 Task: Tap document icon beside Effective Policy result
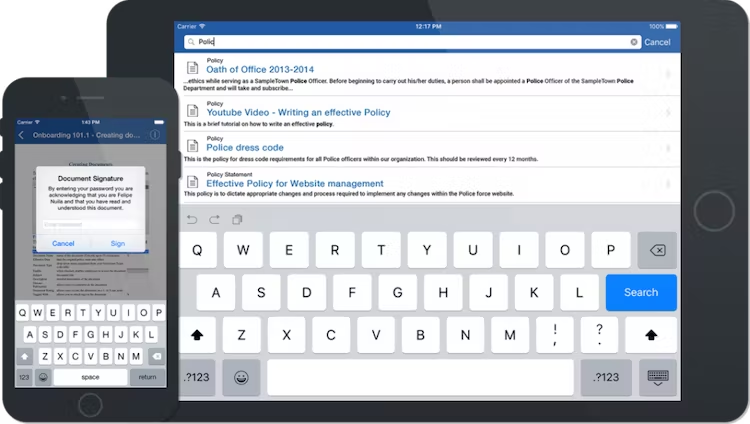[x=192, y=181]
